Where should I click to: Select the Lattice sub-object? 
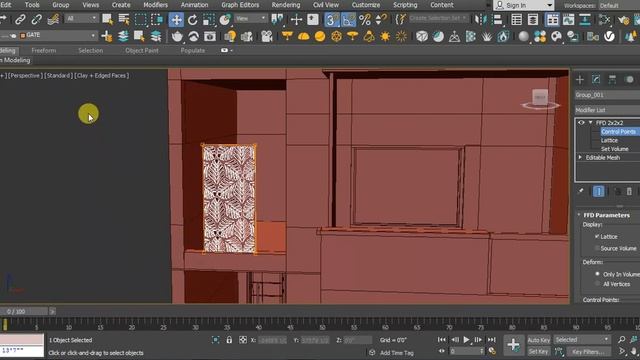tap(609, 140)
